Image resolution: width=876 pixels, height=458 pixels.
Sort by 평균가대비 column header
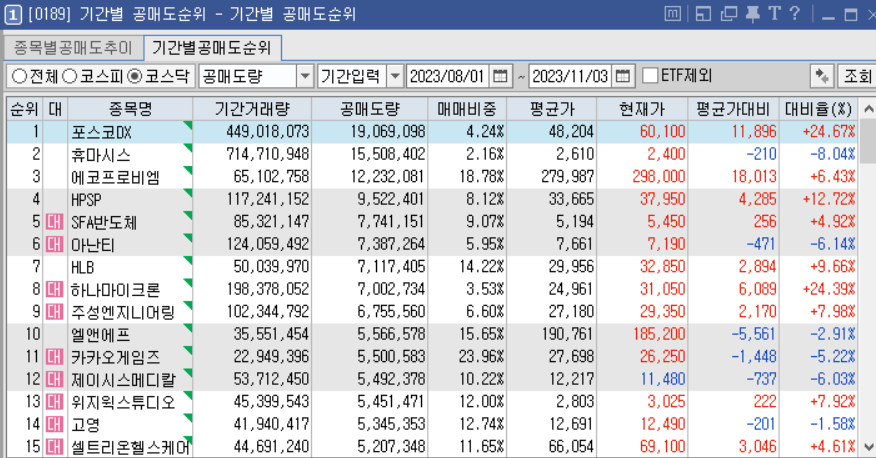[x=733, y=109]
